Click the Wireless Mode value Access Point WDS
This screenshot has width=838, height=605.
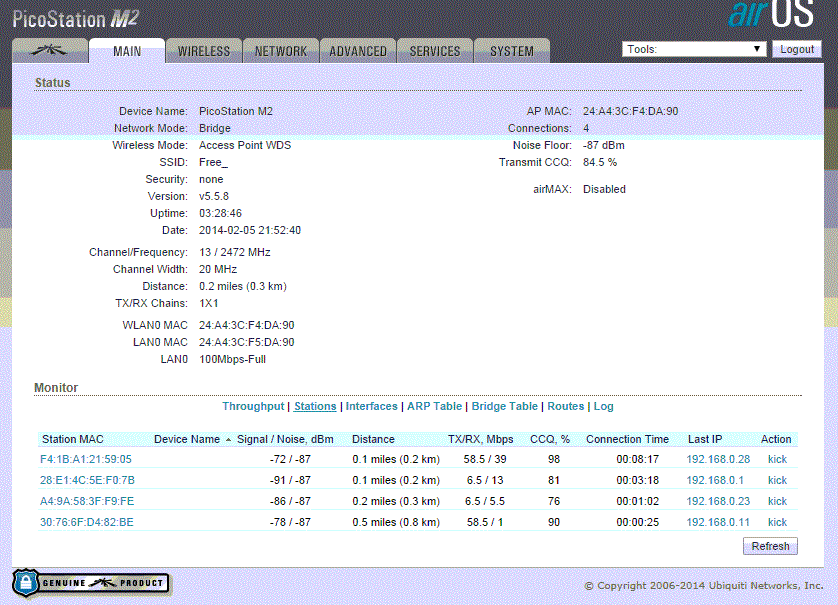245,145
